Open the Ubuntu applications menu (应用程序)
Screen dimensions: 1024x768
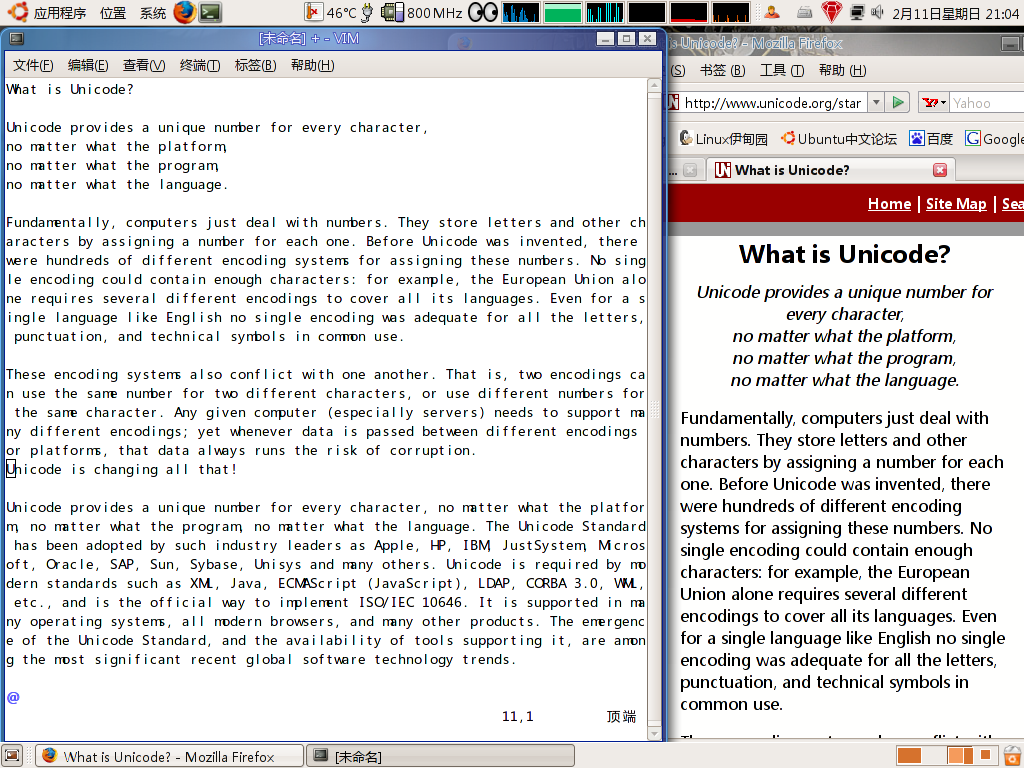(x=46, y=12)
